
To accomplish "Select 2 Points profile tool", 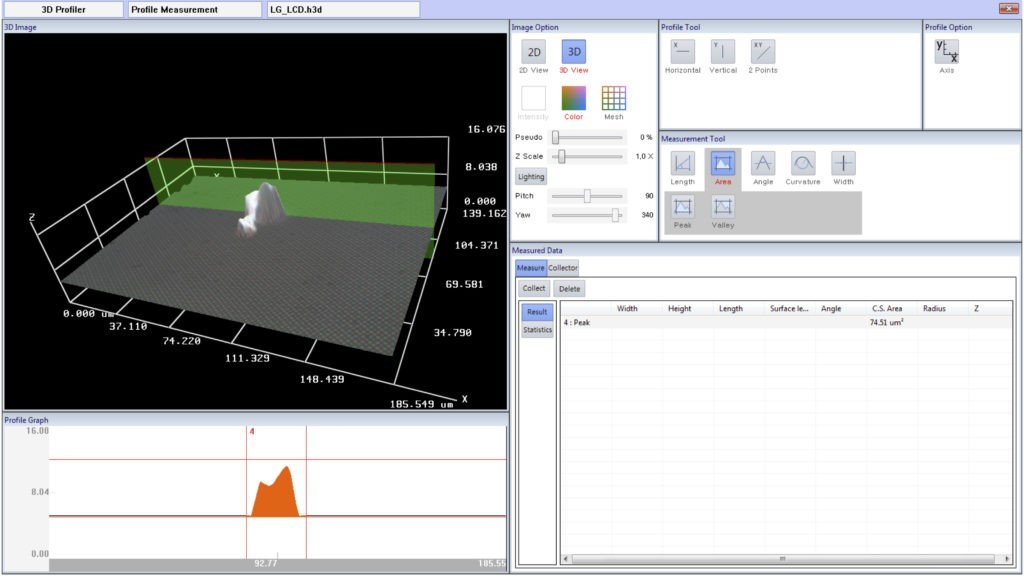I will (x=763, y=52).
